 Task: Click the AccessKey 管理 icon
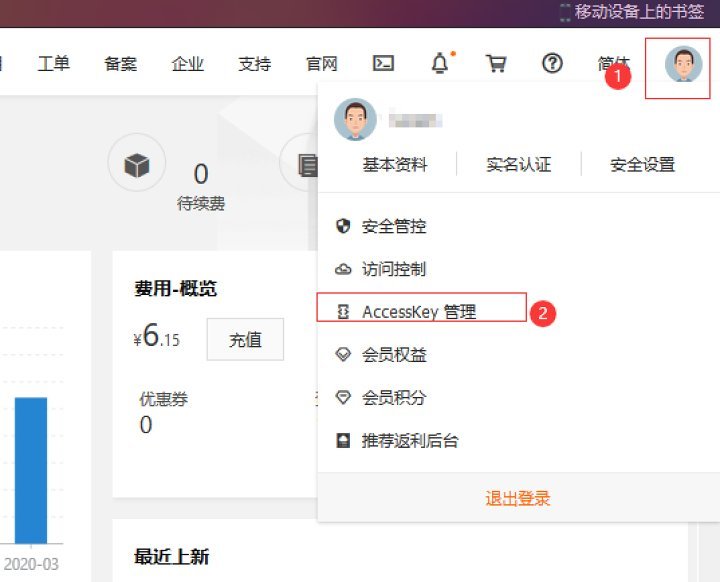coord(343,311)
